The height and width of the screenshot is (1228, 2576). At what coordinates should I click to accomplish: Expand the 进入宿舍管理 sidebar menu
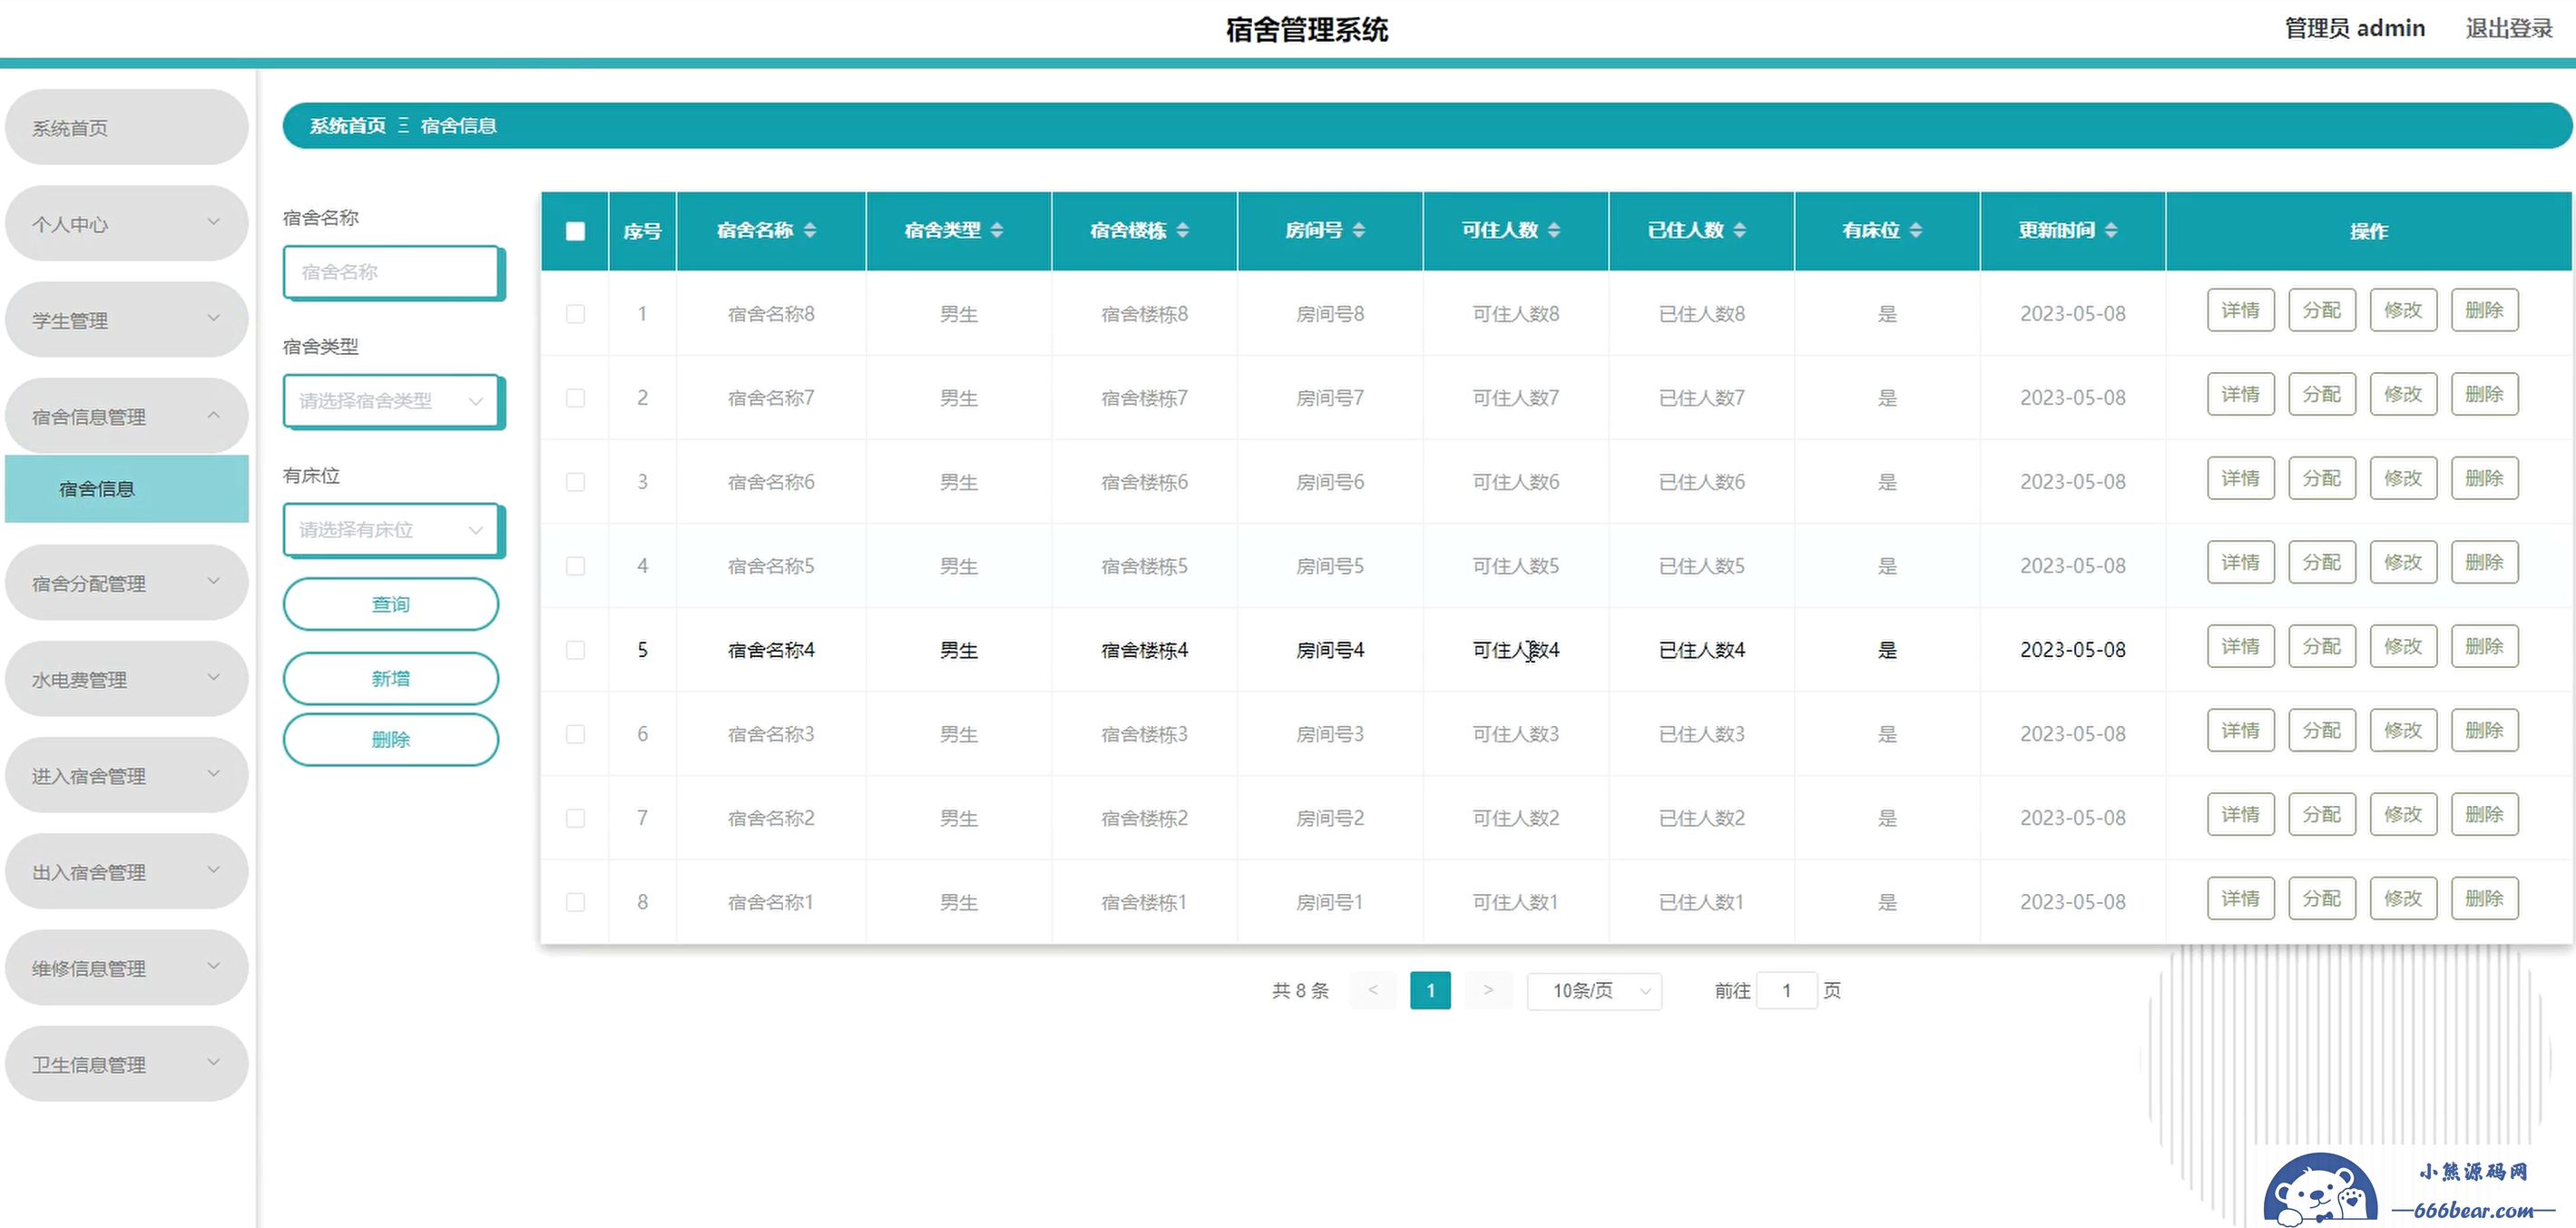(126, 775)
